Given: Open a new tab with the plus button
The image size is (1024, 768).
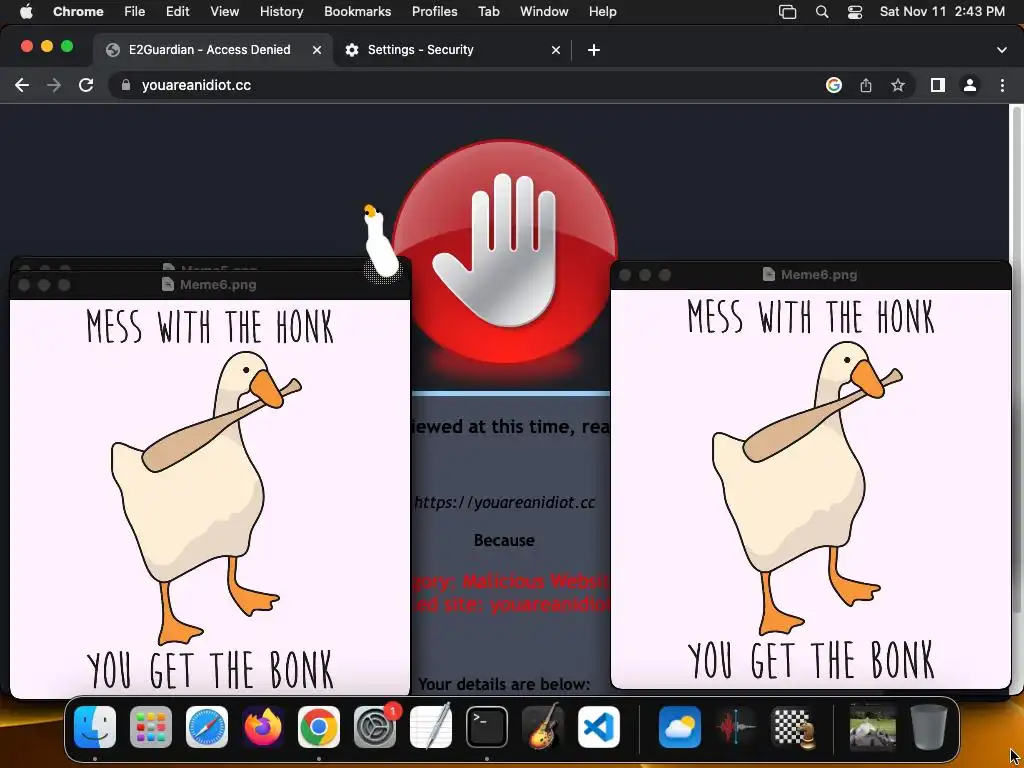Looking at the screenshot, I should coord(594,50).
